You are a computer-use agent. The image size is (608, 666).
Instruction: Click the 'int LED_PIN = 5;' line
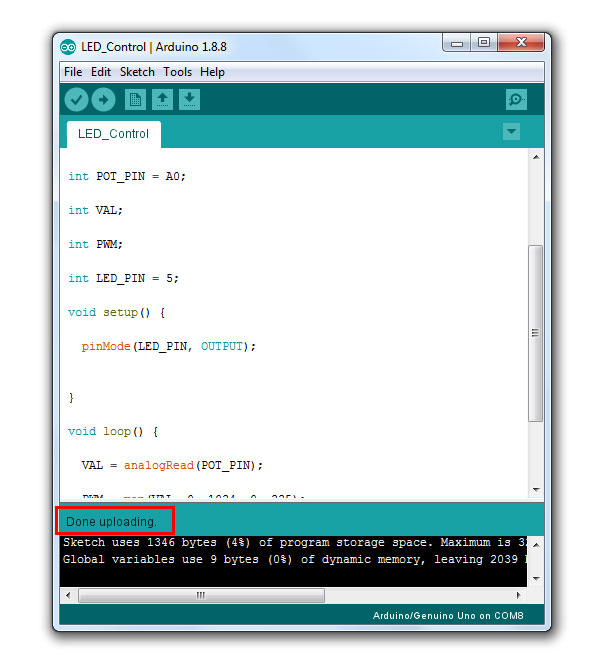click(124, 278)
